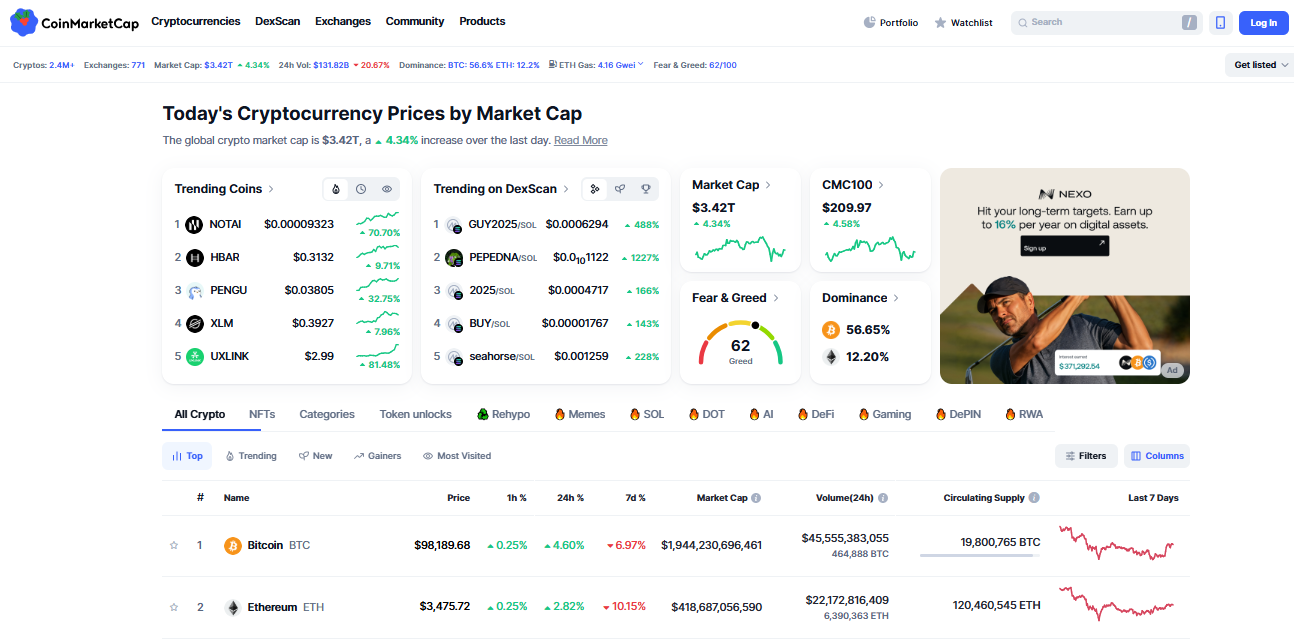This screenshot has height=640, width=1294.
Task: Click the Ethereum icon in Dominance card
Action: point(831,357)
